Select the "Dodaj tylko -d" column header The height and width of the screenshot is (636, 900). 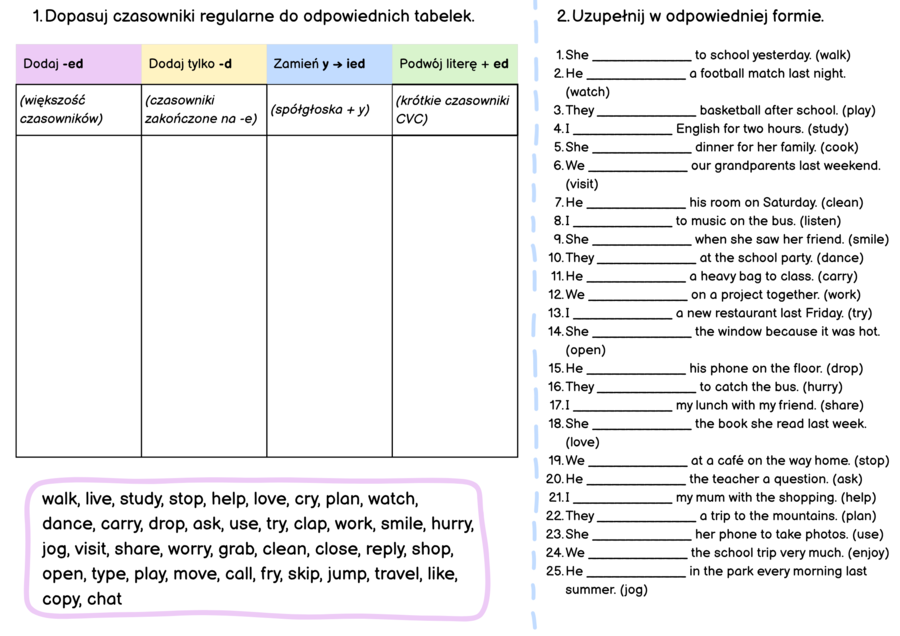coord(204,64)
